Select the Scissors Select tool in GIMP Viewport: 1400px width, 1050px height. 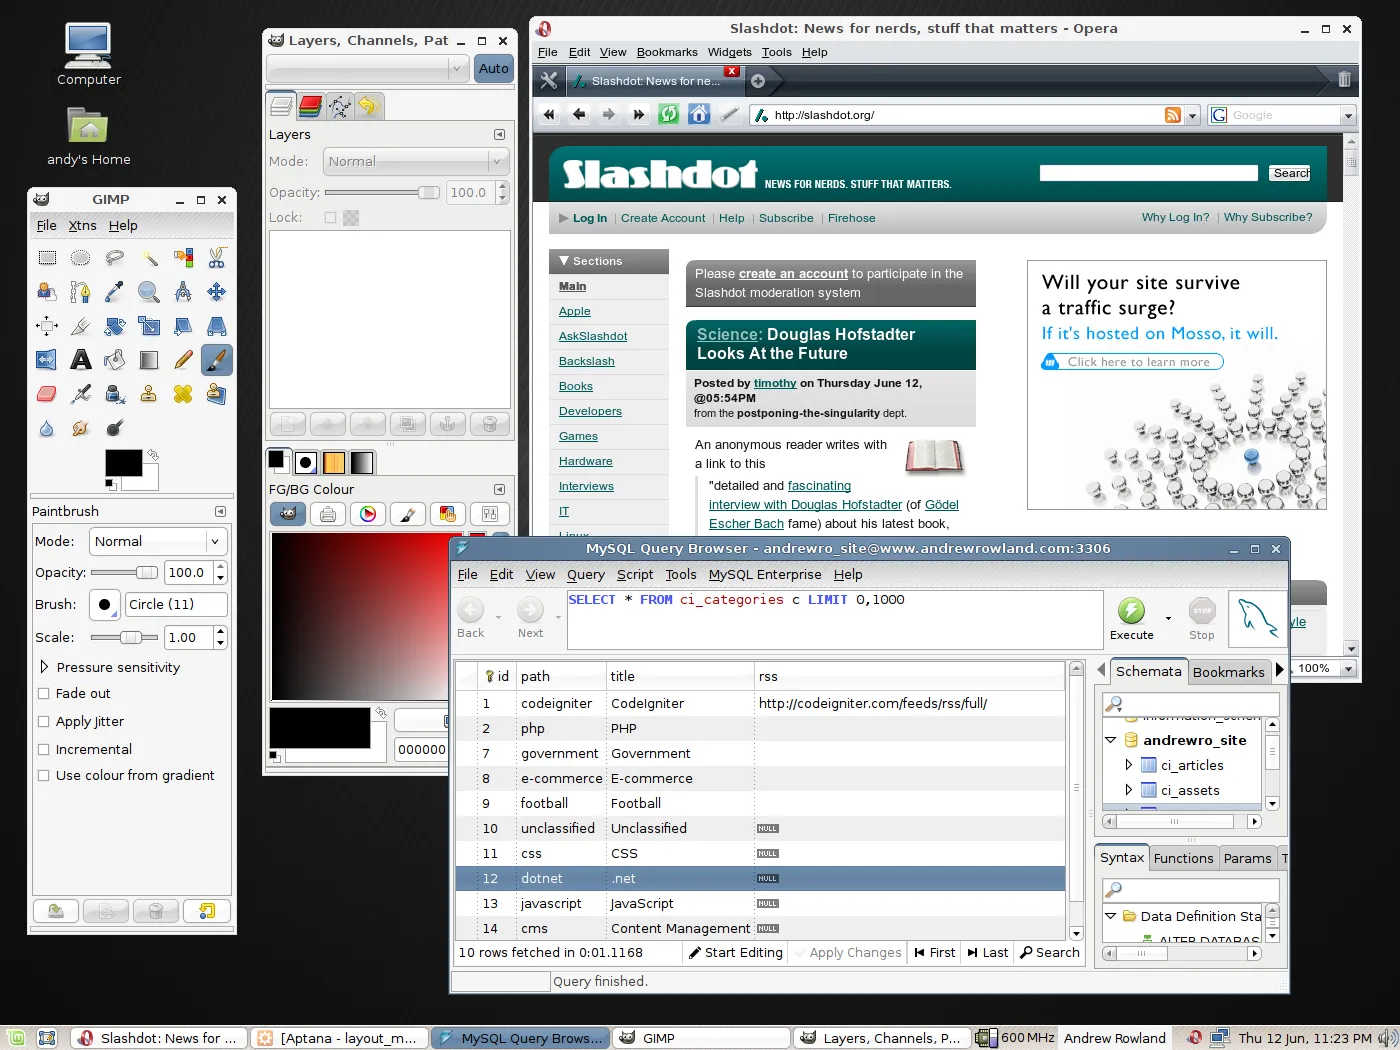pyautogui.click(x=217, y=258)
